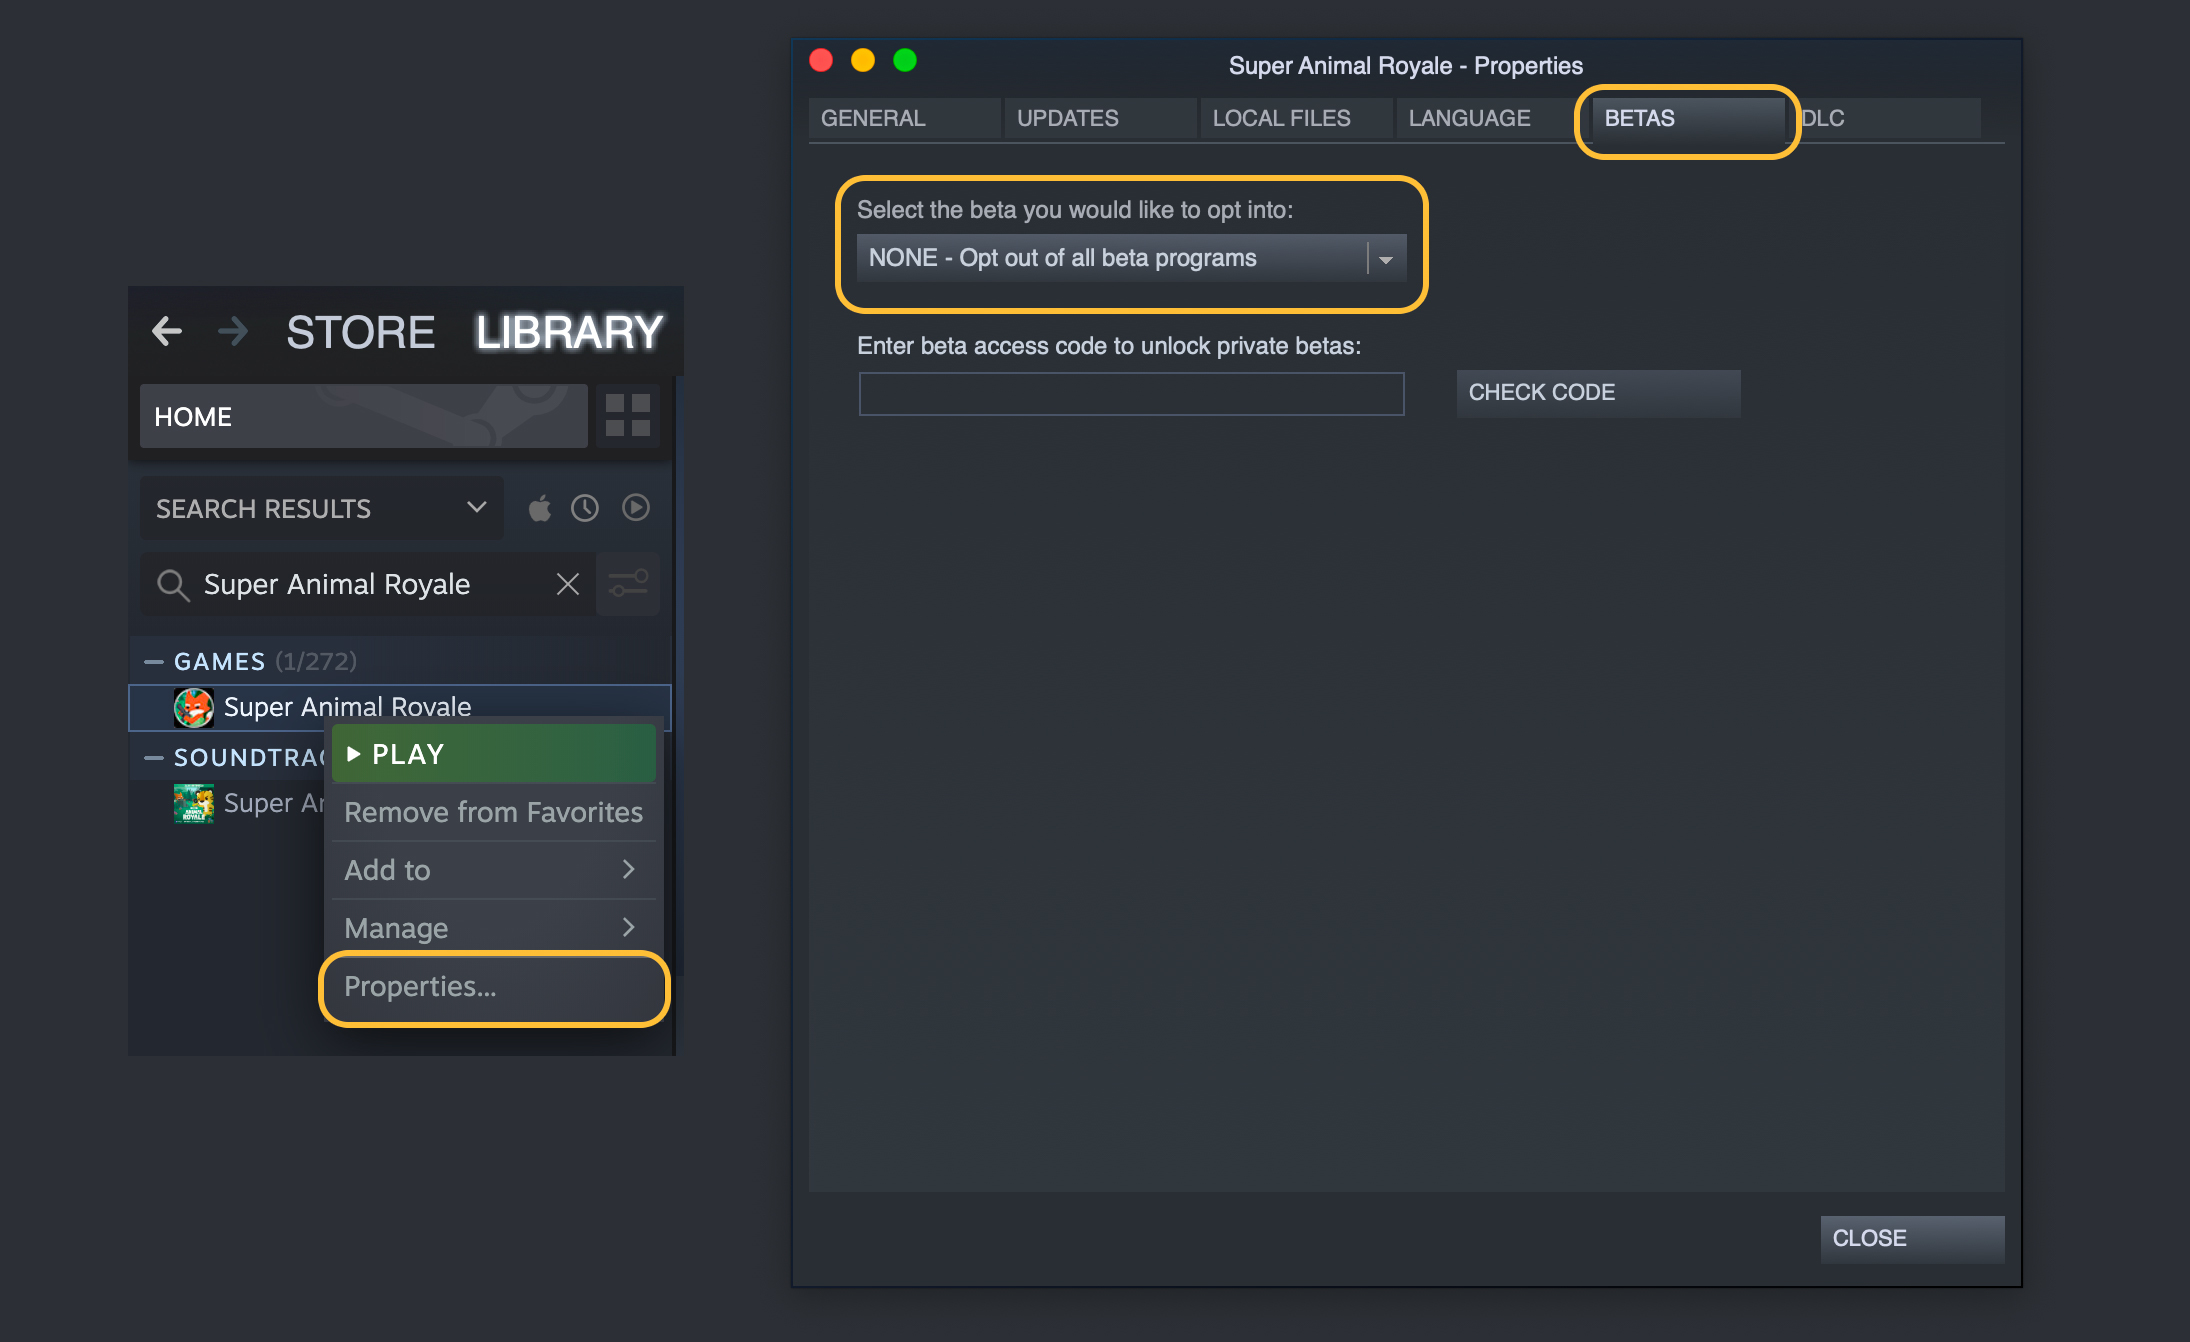
Task: Switch to the UPDATES tab
Action: click(x=1100, y=118)
